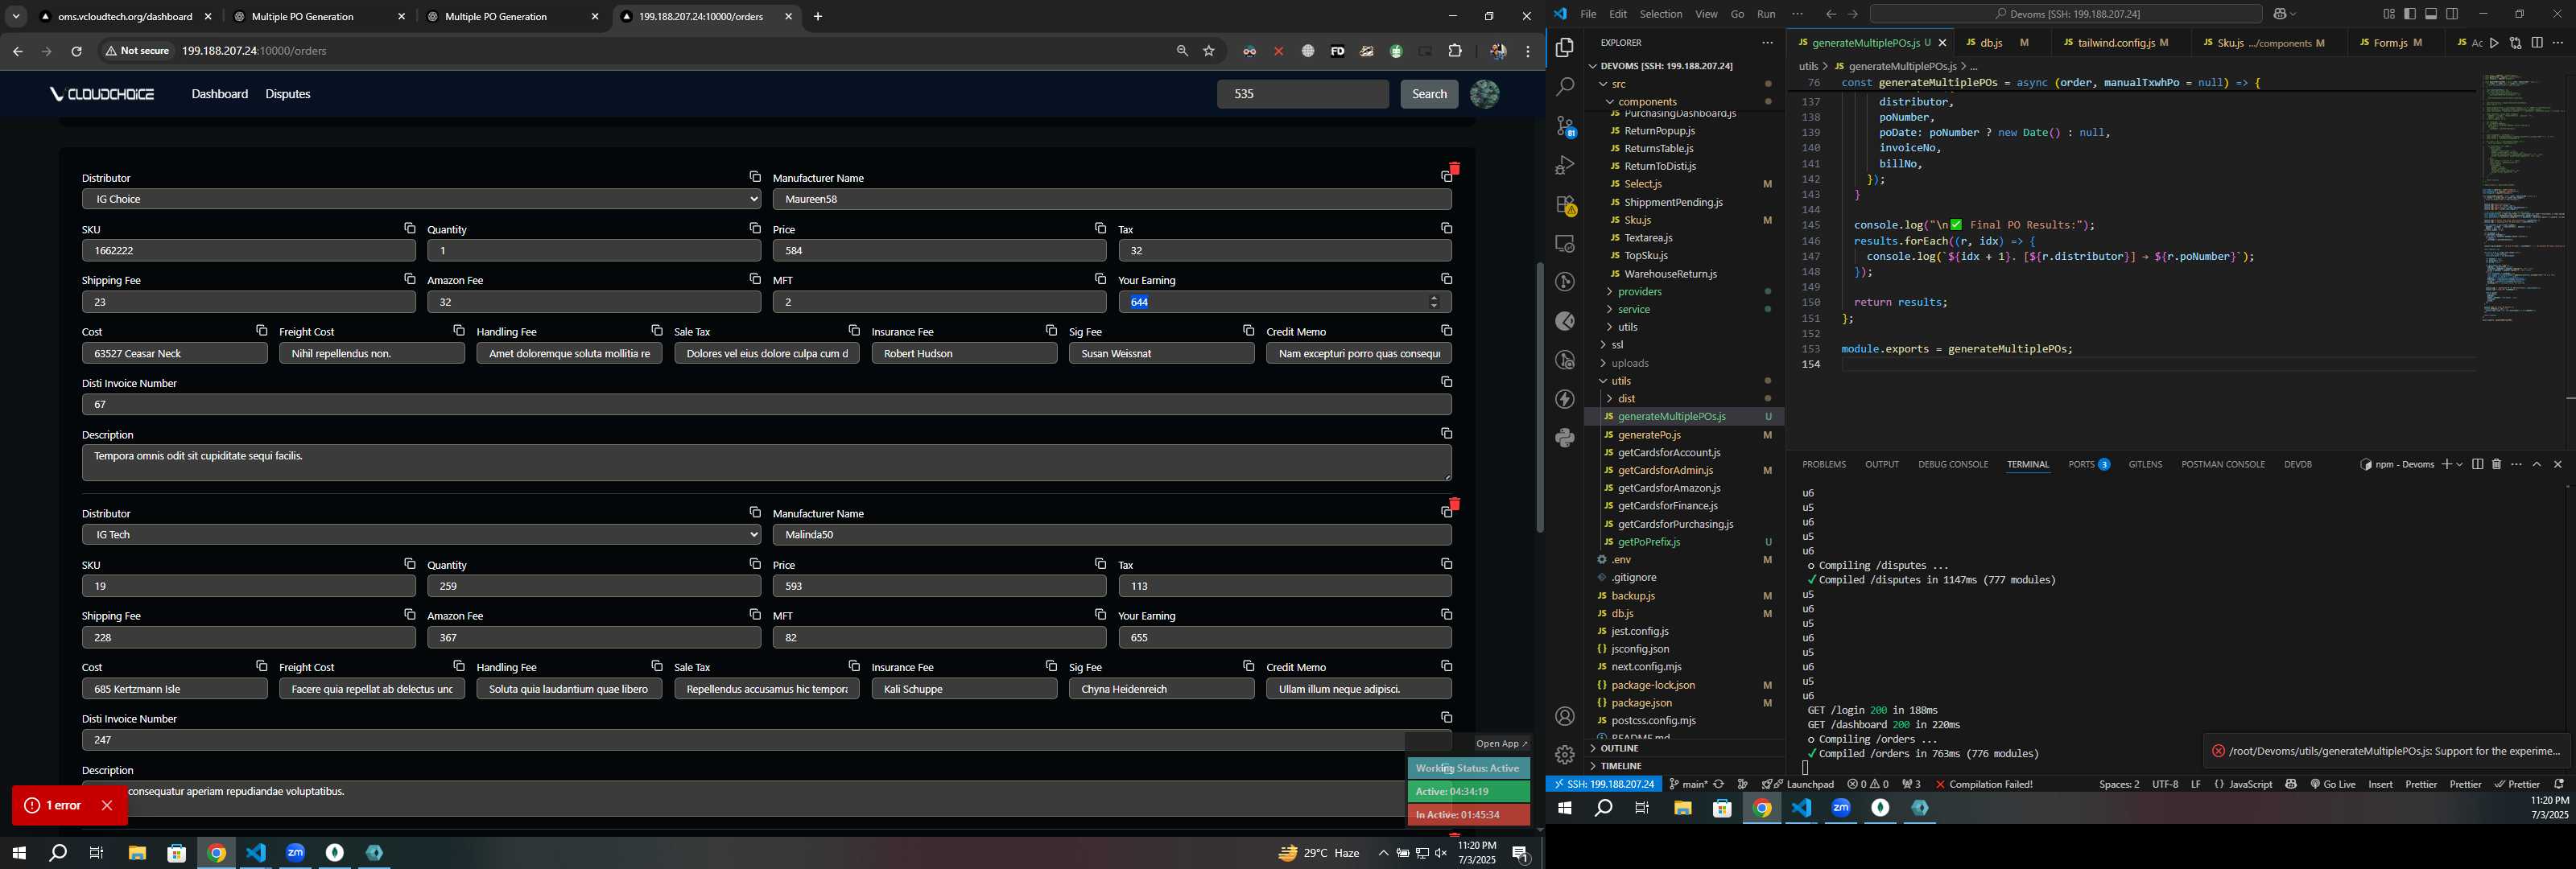Copy Amazon Fee above 367 field
This screenshot has width=2576, height=869.
click(755, 614)
